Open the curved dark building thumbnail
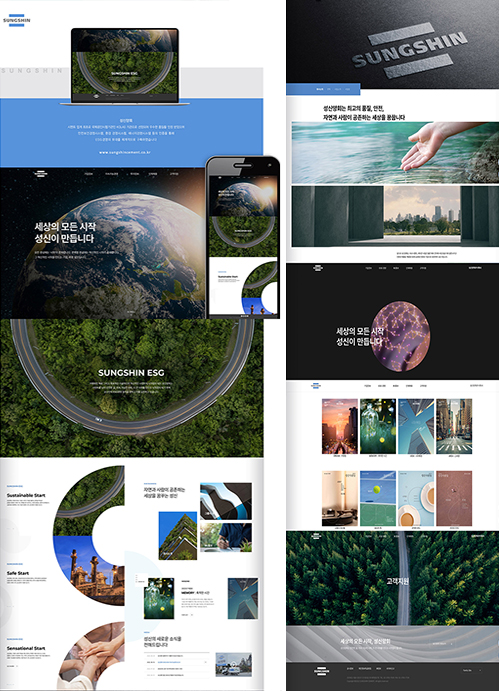 tap(226, 501)
